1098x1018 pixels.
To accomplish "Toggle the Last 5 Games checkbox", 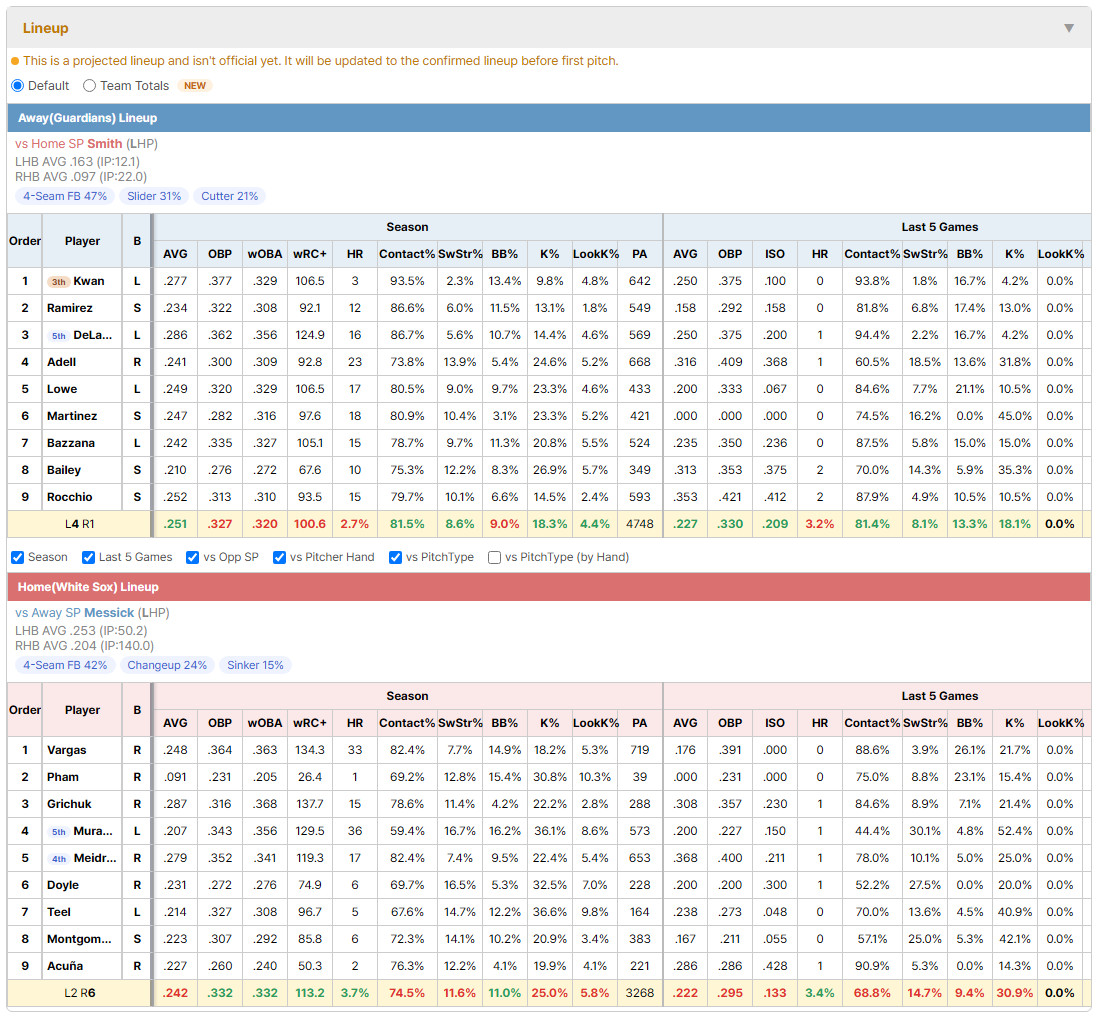I will pyautogui.click(x=88, y=557).
